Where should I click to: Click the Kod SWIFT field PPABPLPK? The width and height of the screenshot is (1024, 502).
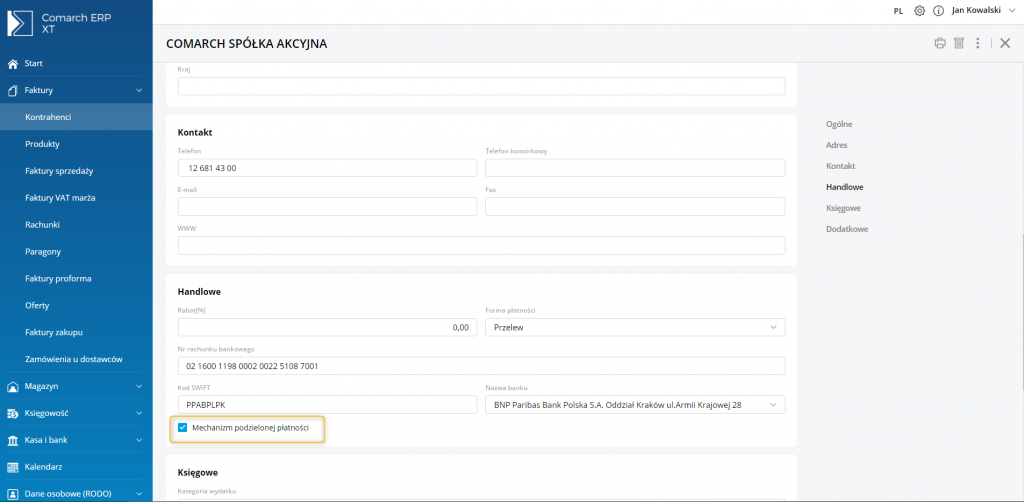(x=327, y=405)
